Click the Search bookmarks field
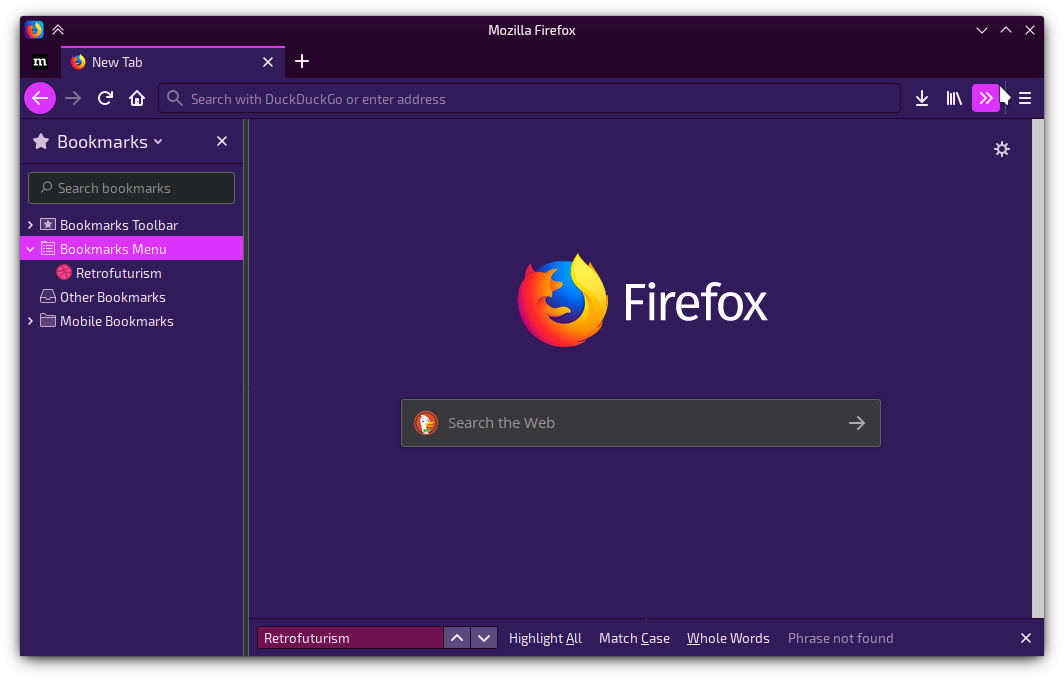Image resolution: width=1064 pixels, height=680 pixels. (132, 188)
